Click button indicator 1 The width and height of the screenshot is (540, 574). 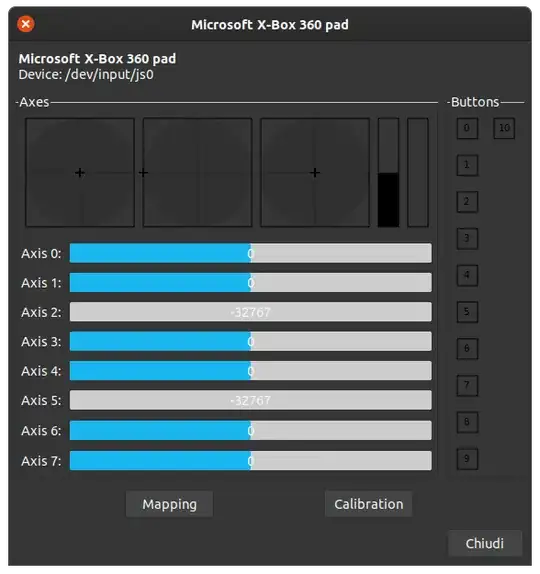pyautogui.click(x=467, y=165)
